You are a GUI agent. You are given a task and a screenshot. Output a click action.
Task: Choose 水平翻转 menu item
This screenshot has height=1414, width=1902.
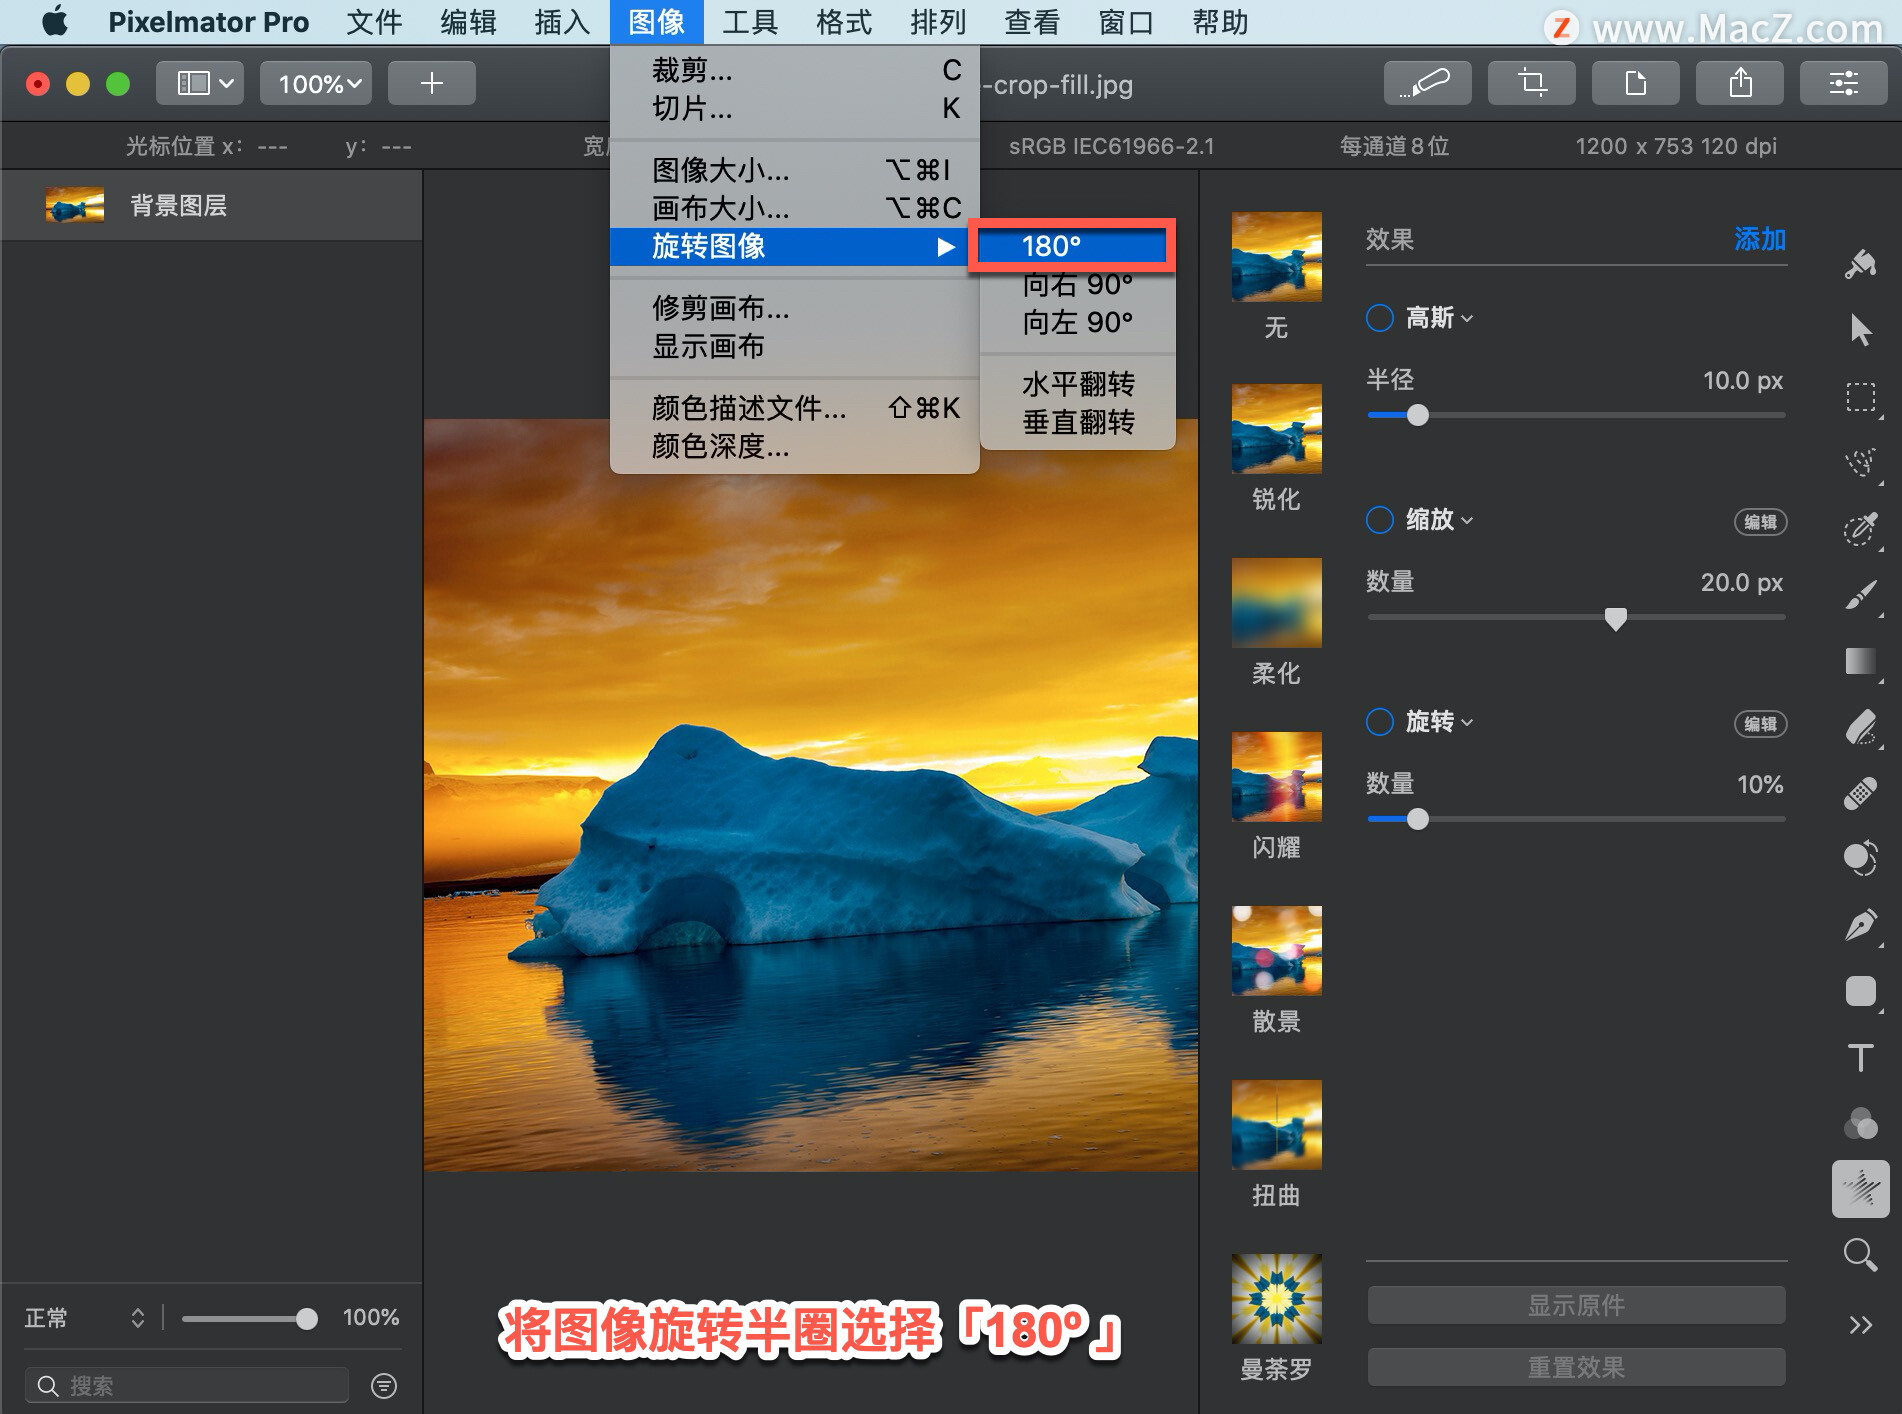(x=1077, y=384)
